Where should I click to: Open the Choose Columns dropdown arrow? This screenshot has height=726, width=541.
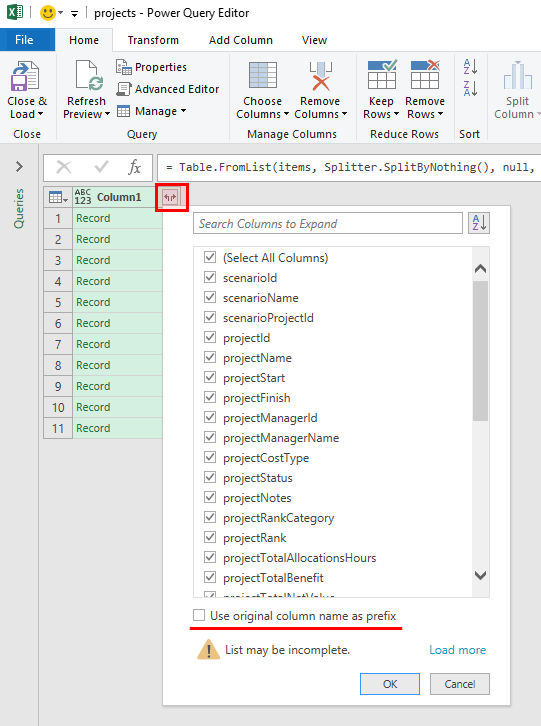tap(286, 114)
